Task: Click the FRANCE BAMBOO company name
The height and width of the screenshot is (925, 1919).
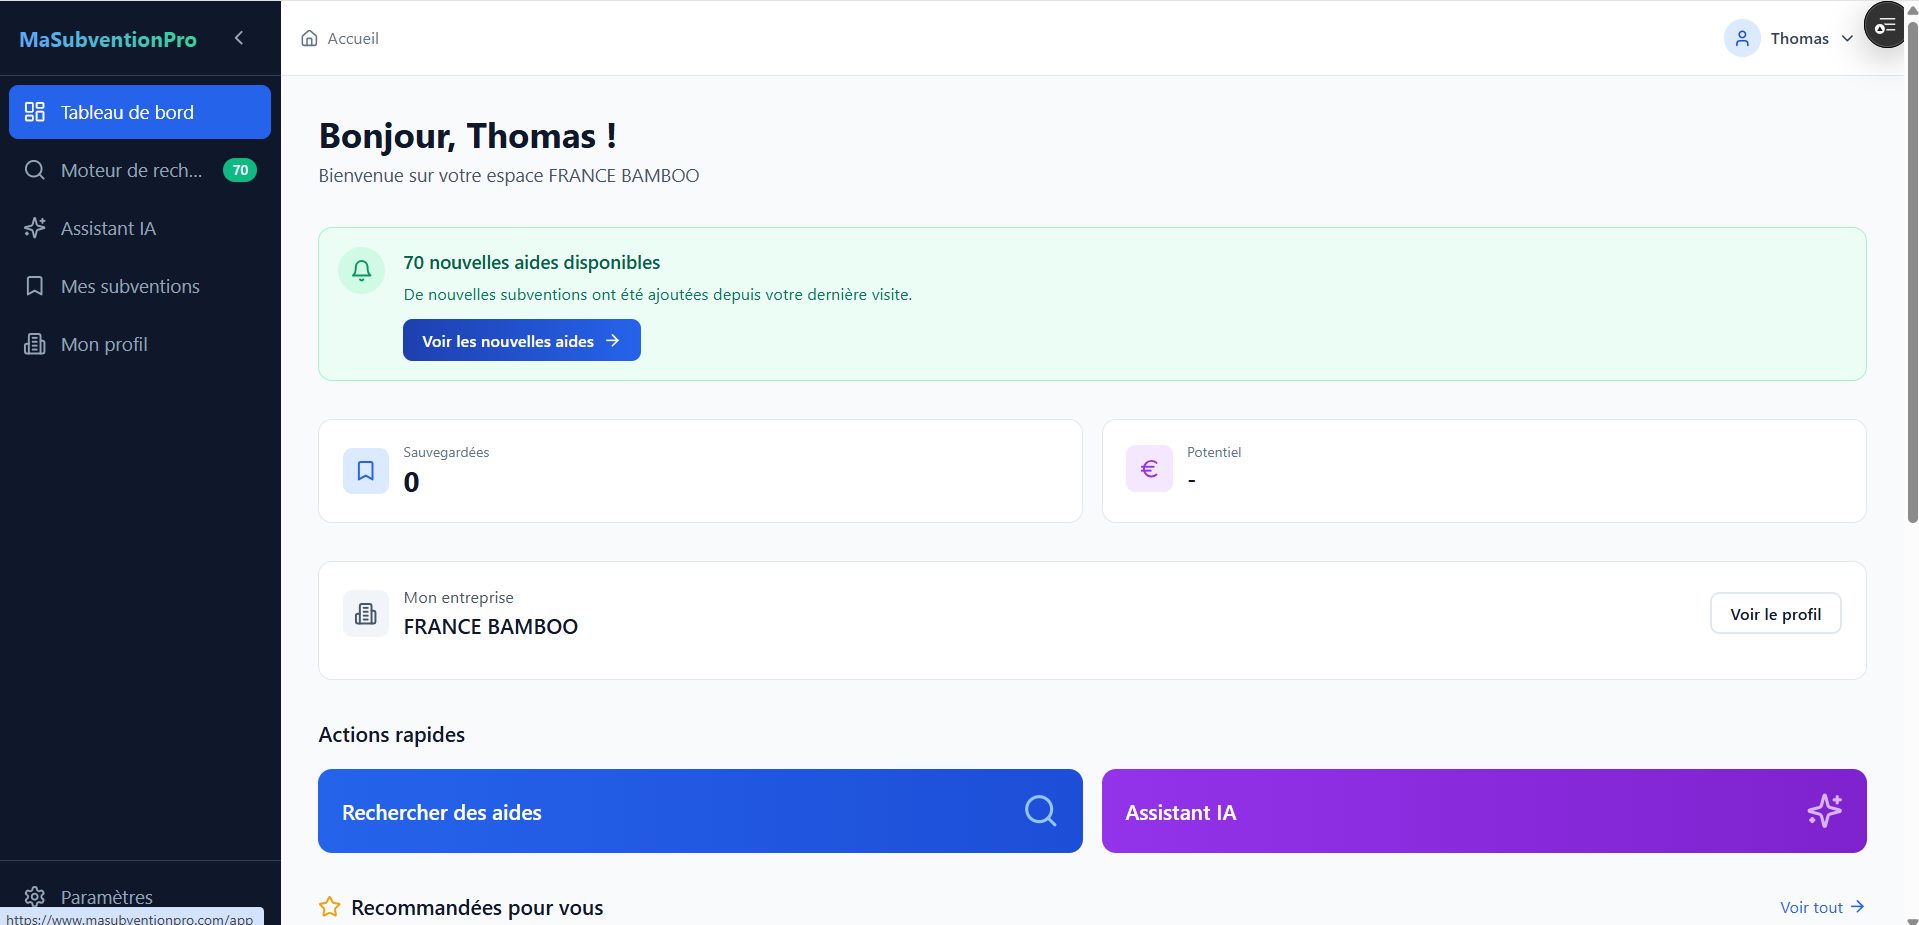Action: pyautogui.click(x=491, y=627)
